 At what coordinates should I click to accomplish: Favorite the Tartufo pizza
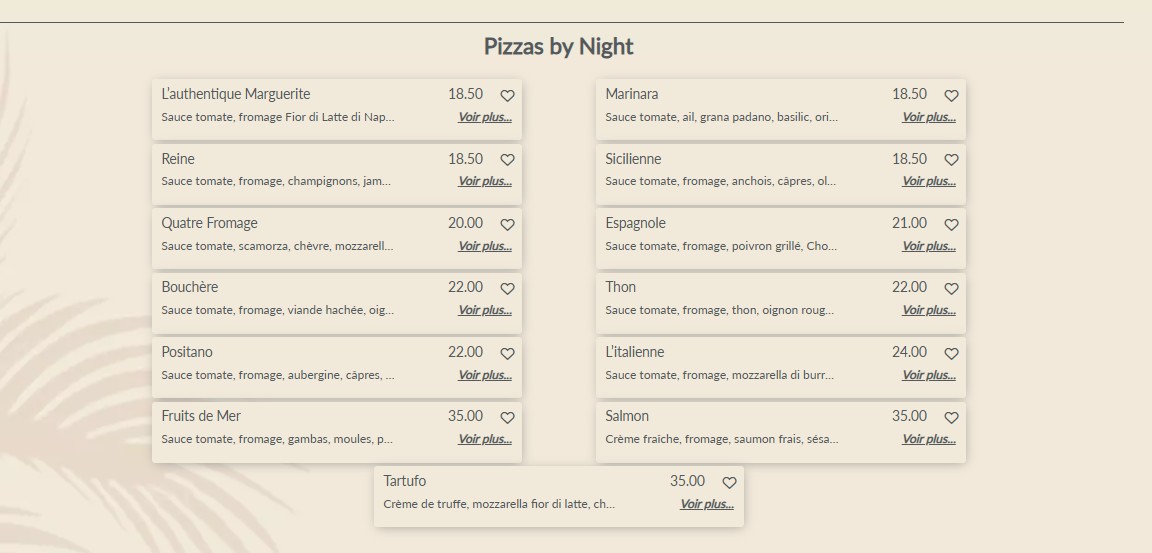click(x=729, y=483)
